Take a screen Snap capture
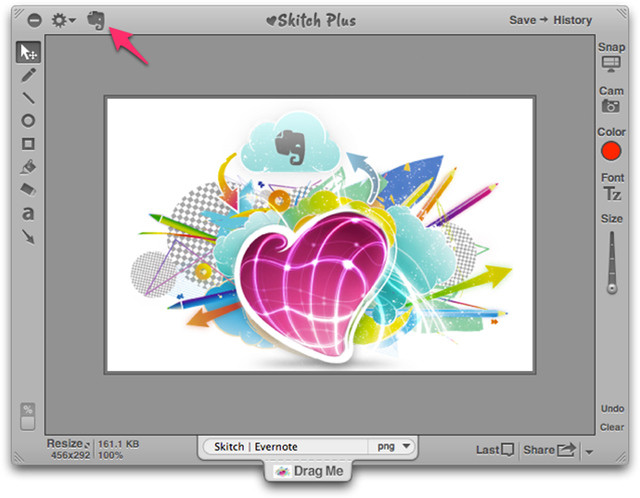The width and height of the screenshot is (640, 498). [611, 57]
